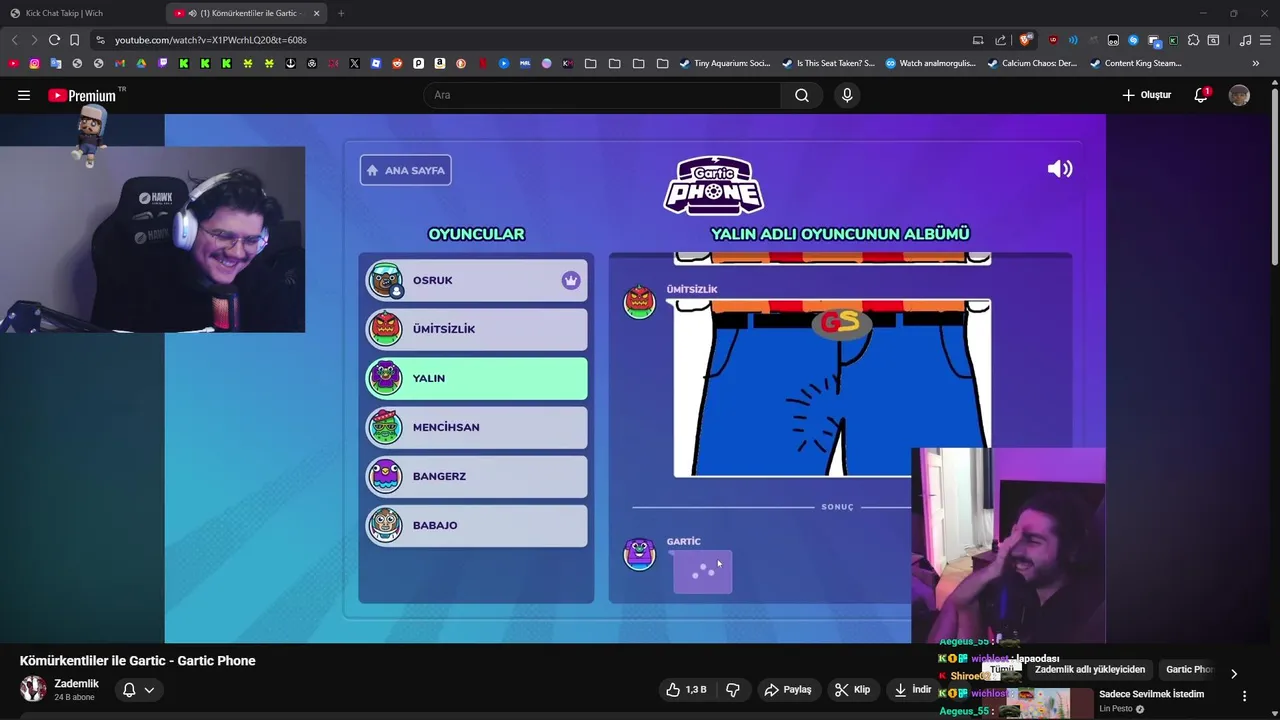
Task: Open 'Is This Seat Taken?' bookmark
Action: coord(828,63)
